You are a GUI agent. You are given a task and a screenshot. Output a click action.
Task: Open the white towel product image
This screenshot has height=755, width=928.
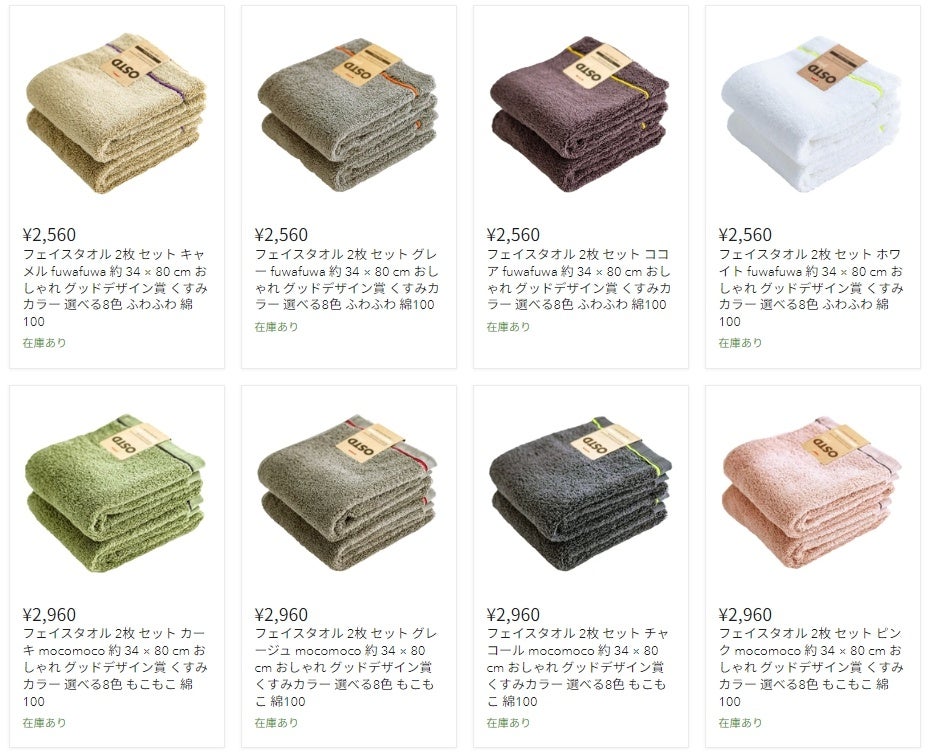click(812, 114)
